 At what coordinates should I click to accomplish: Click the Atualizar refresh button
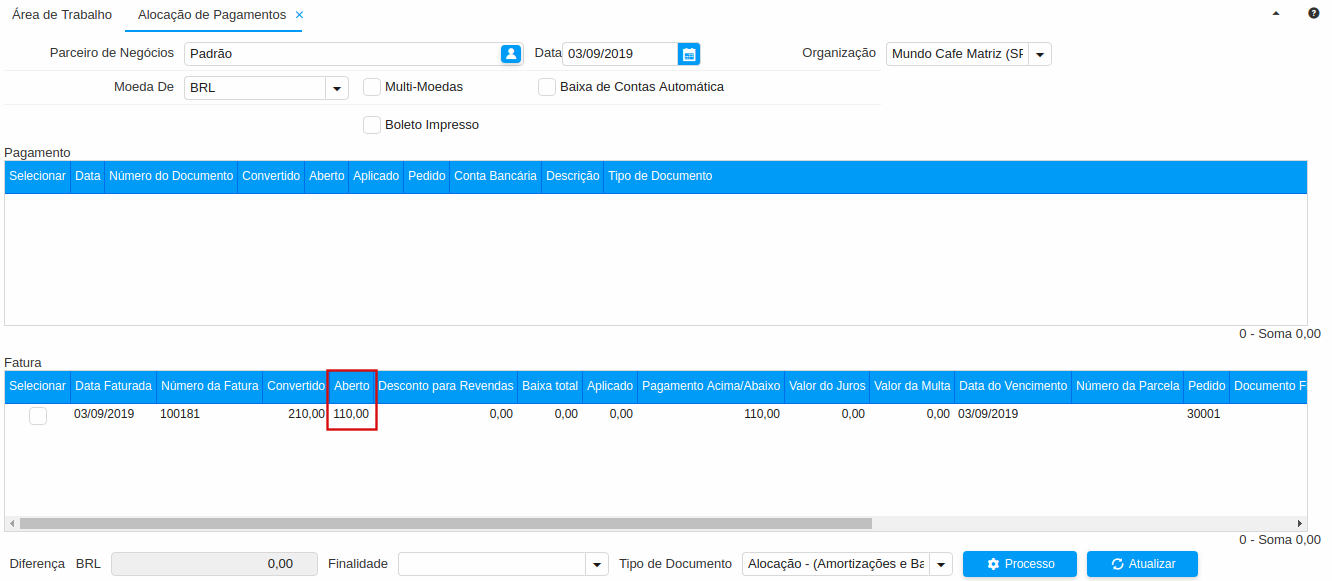[x=1142, y=564]
